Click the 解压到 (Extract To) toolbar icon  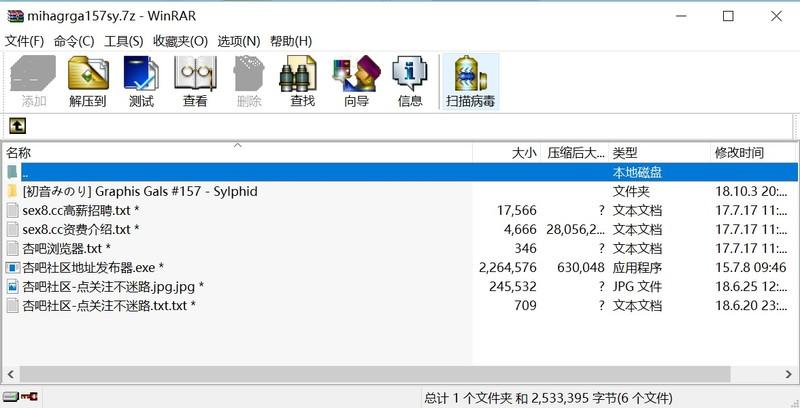[87, 81]
